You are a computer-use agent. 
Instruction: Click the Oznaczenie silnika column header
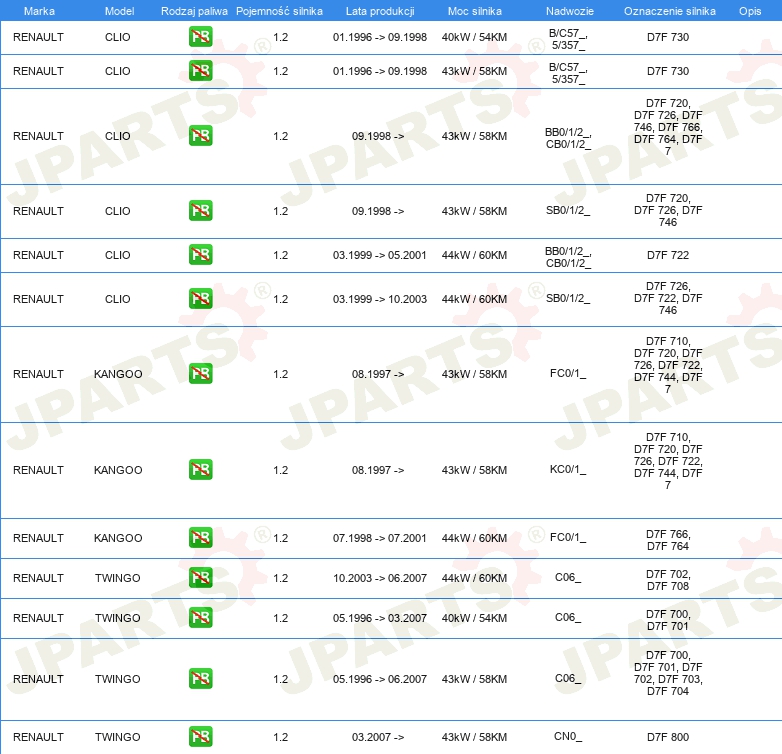[x=669, y=11]
